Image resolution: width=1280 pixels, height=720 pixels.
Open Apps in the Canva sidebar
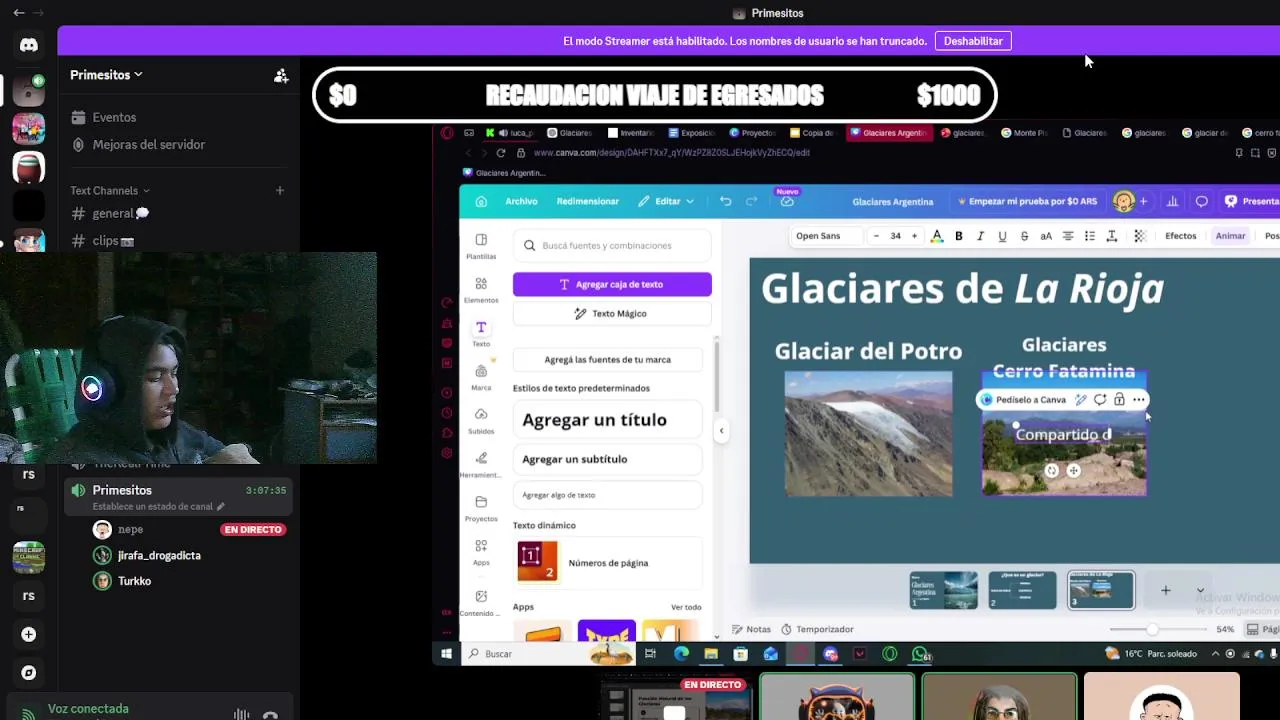point(481,553)
